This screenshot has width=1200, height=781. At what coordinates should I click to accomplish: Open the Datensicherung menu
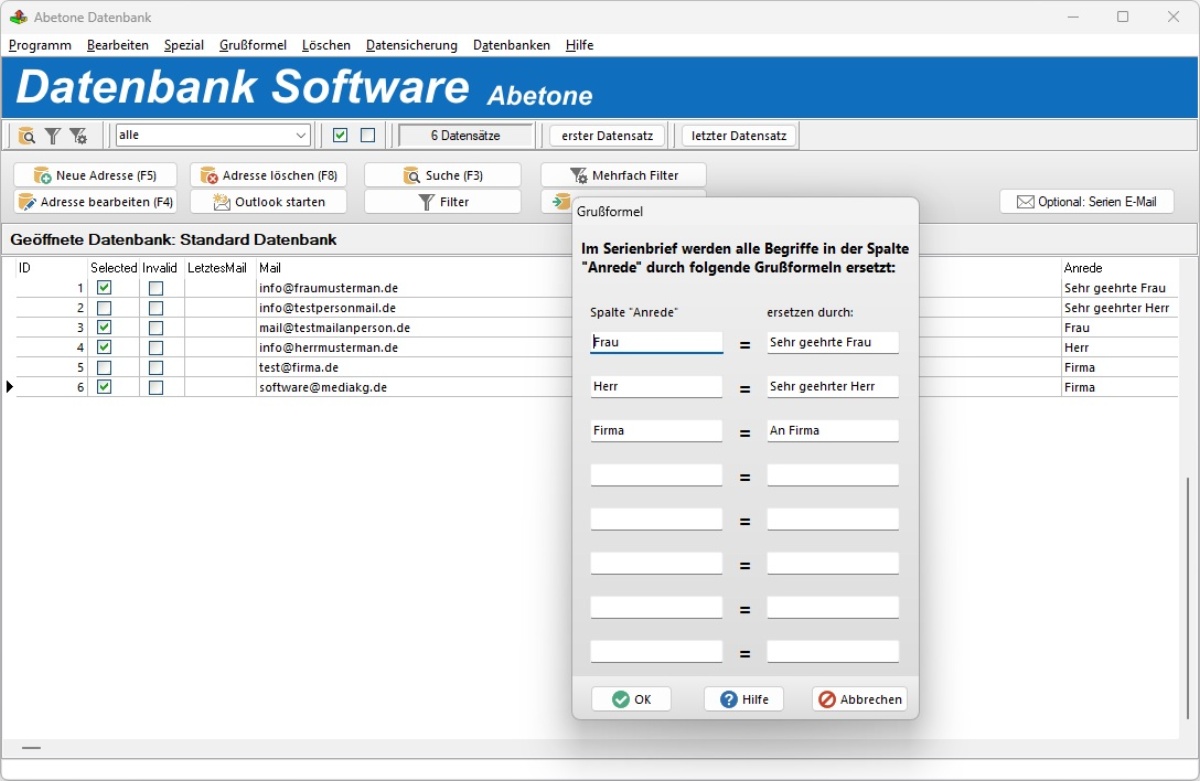[411, 45]
